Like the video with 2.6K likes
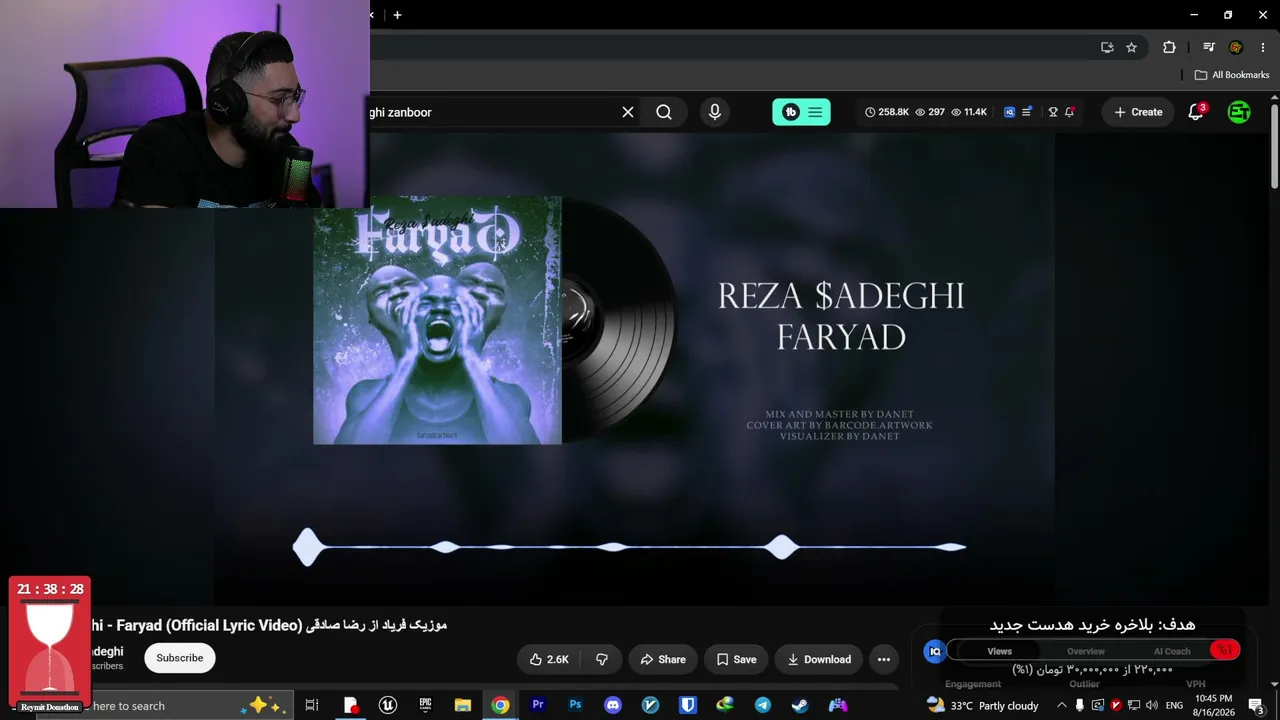The image size is (1280, 720). [549, 659]
